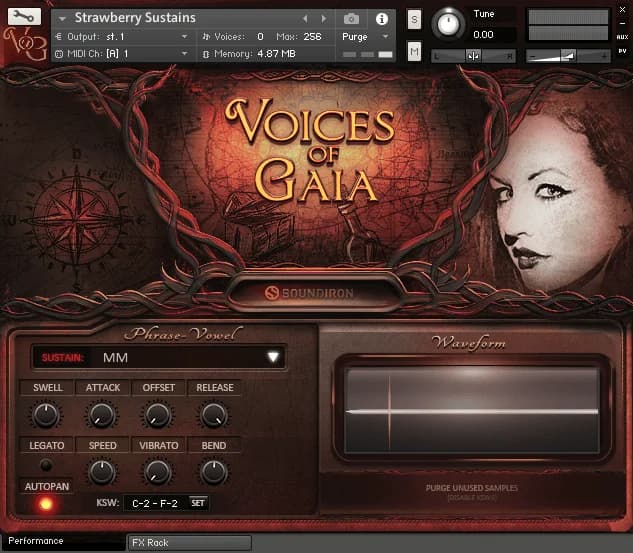Click the waveform playhead marker line
Screen dimensions: 633x553
(390, 412)
